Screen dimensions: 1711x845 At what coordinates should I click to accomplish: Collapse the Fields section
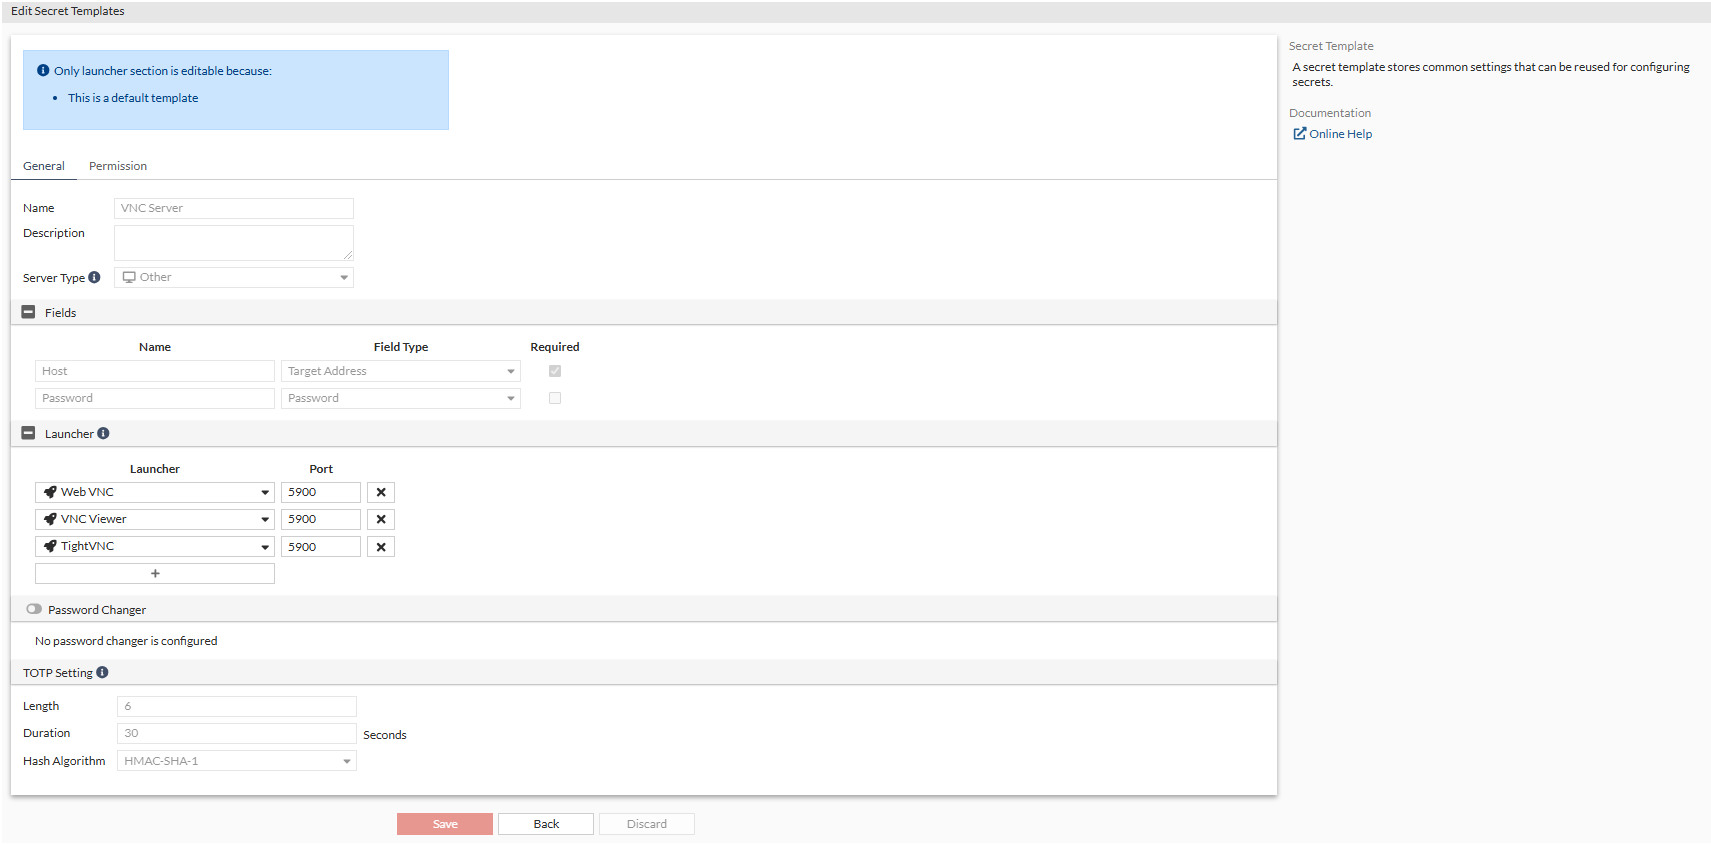[x=28, y=313]
